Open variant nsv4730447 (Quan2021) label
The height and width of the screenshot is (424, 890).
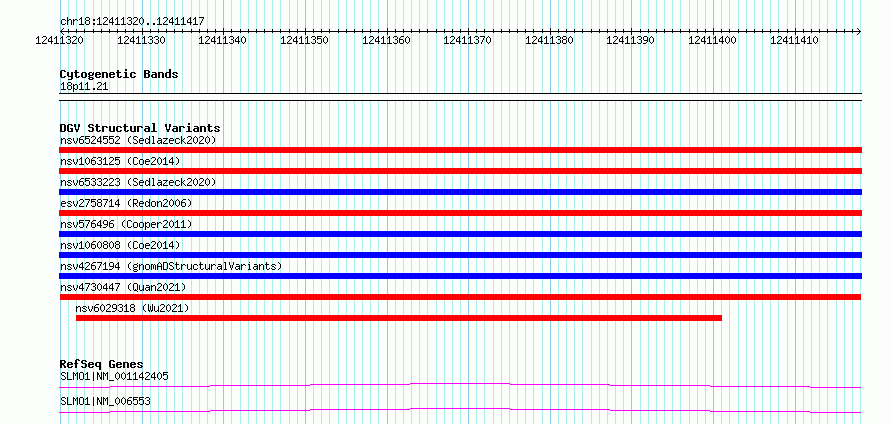[123, 287]
